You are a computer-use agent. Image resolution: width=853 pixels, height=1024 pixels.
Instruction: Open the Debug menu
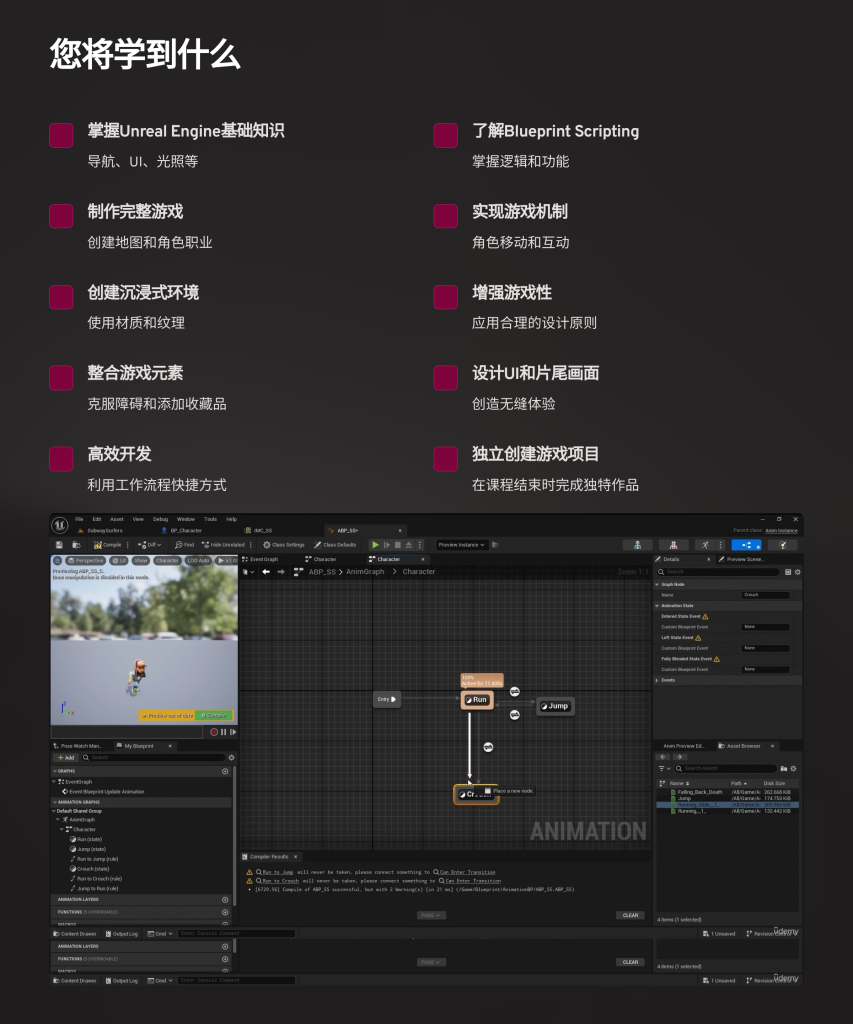point(161,519)
